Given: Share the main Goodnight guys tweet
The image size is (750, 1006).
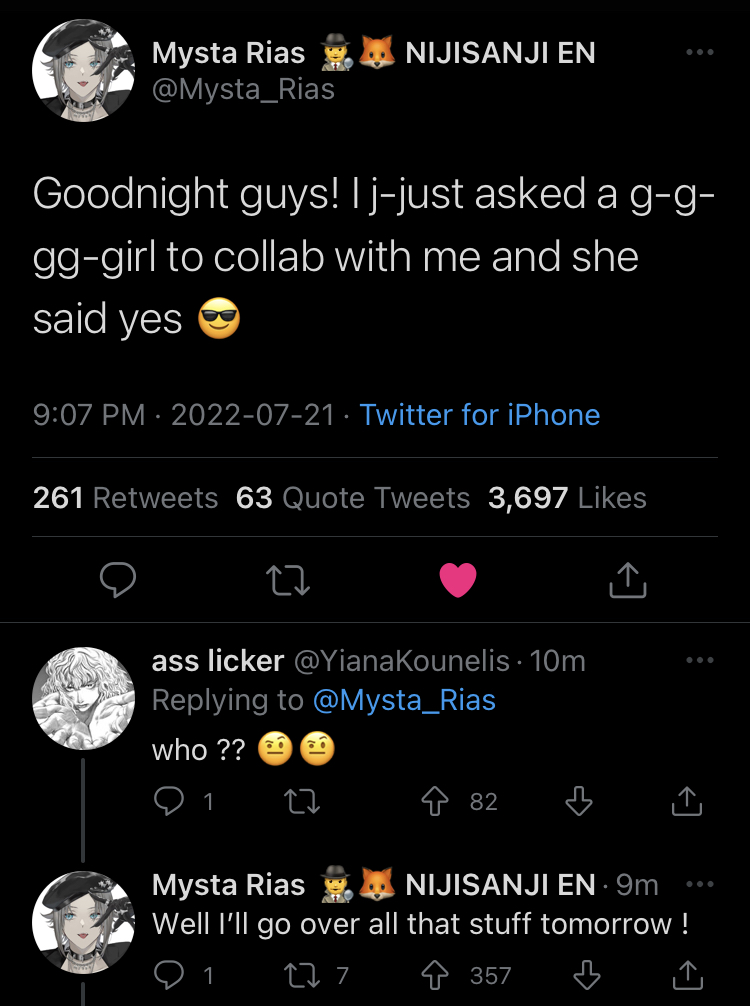Looking at the screenshot, I should [627, 579].
